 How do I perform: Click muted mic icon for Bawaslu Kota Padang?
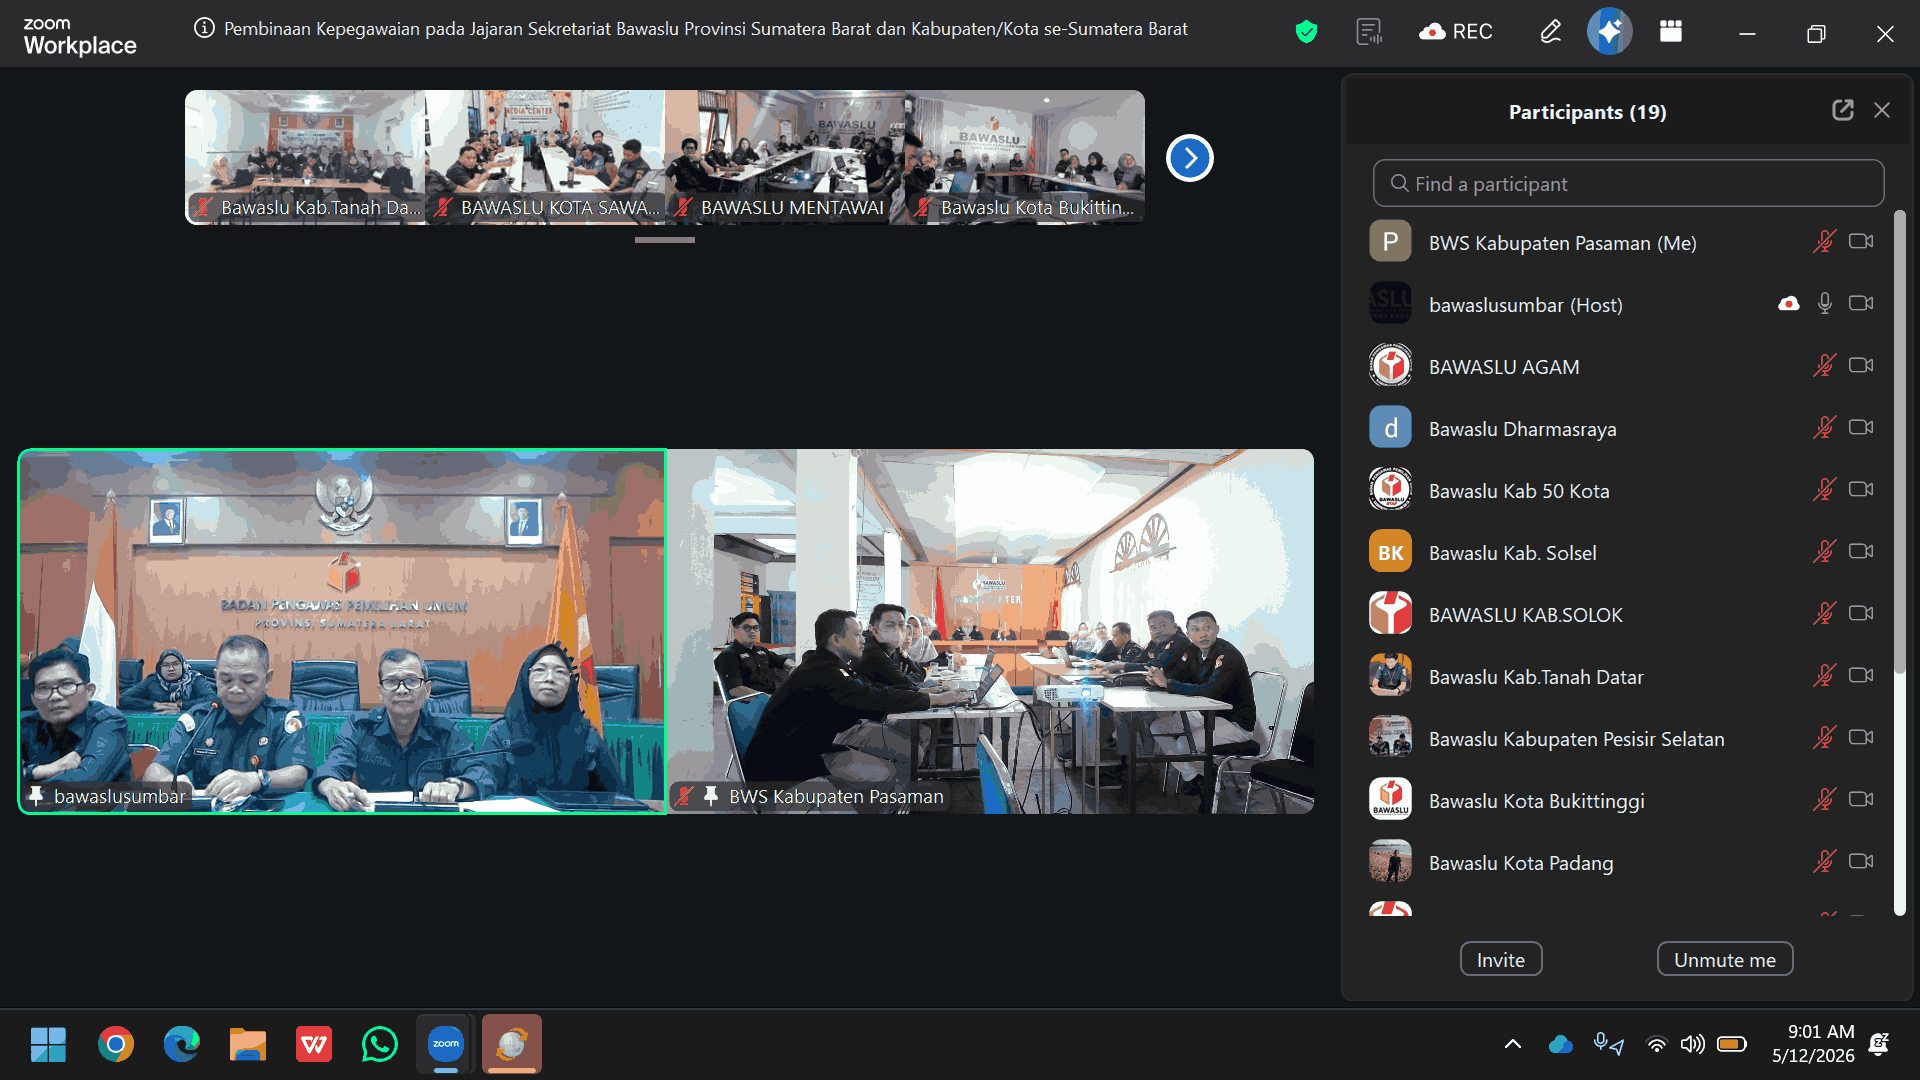1824,862
